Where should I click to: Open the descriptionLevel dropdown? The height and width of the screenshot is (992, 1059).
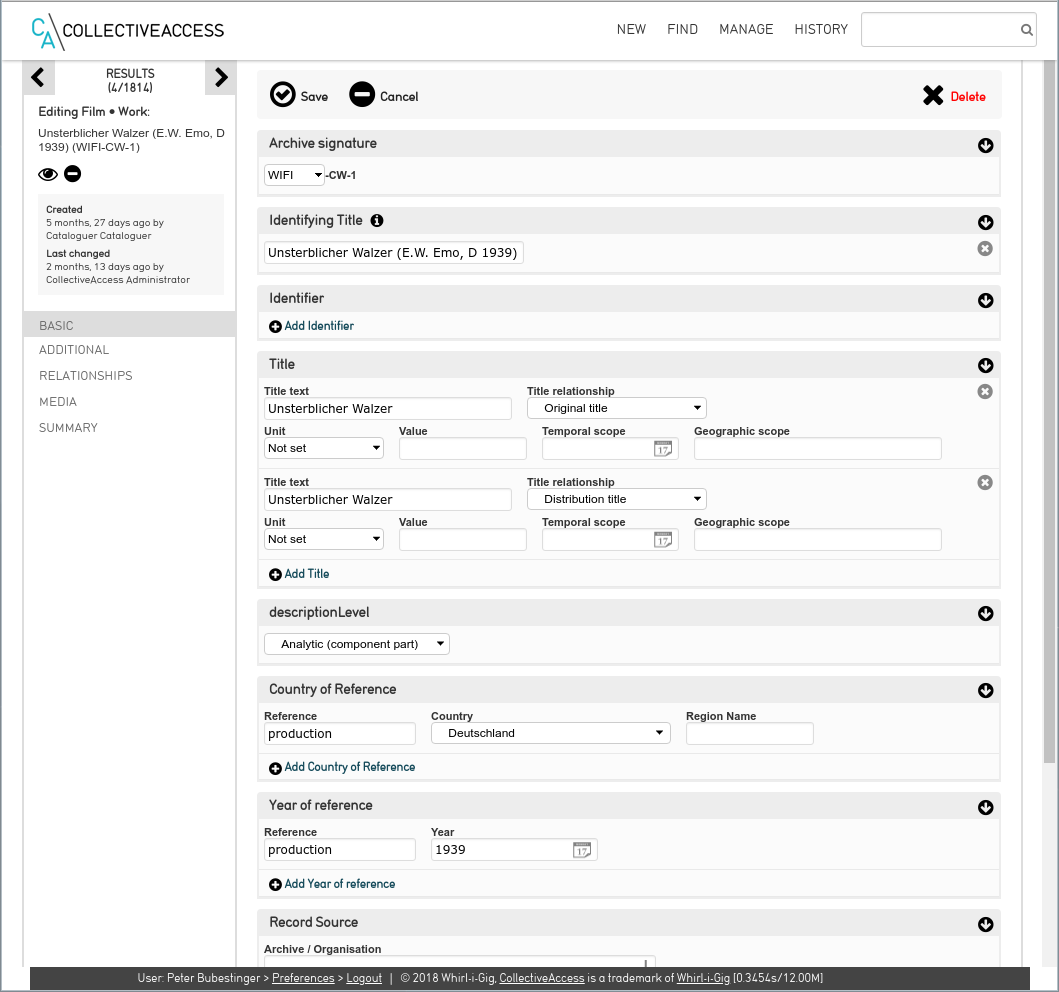pyautogui.click(x=357, y=644)
